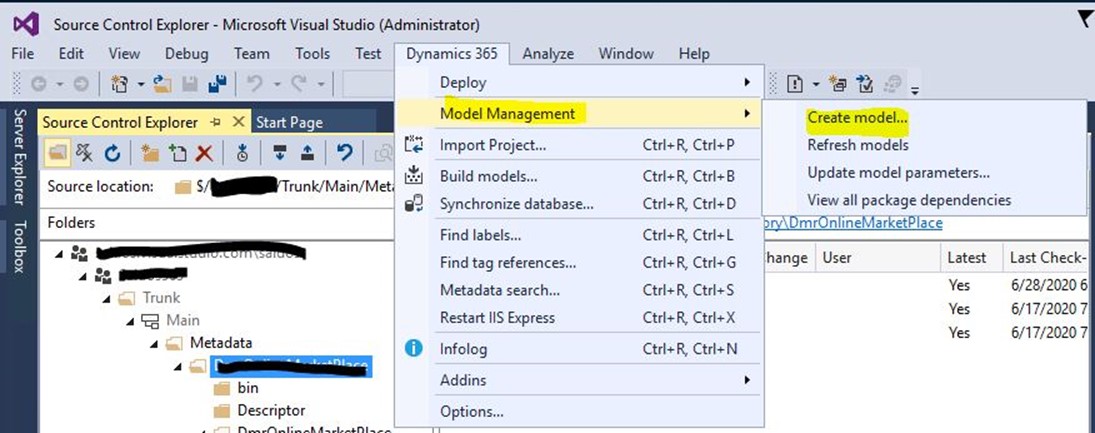This screenshot has width=1095, height=433.
Task: Click the blue Undo Pending Changes icon
Action: [344, 153]
